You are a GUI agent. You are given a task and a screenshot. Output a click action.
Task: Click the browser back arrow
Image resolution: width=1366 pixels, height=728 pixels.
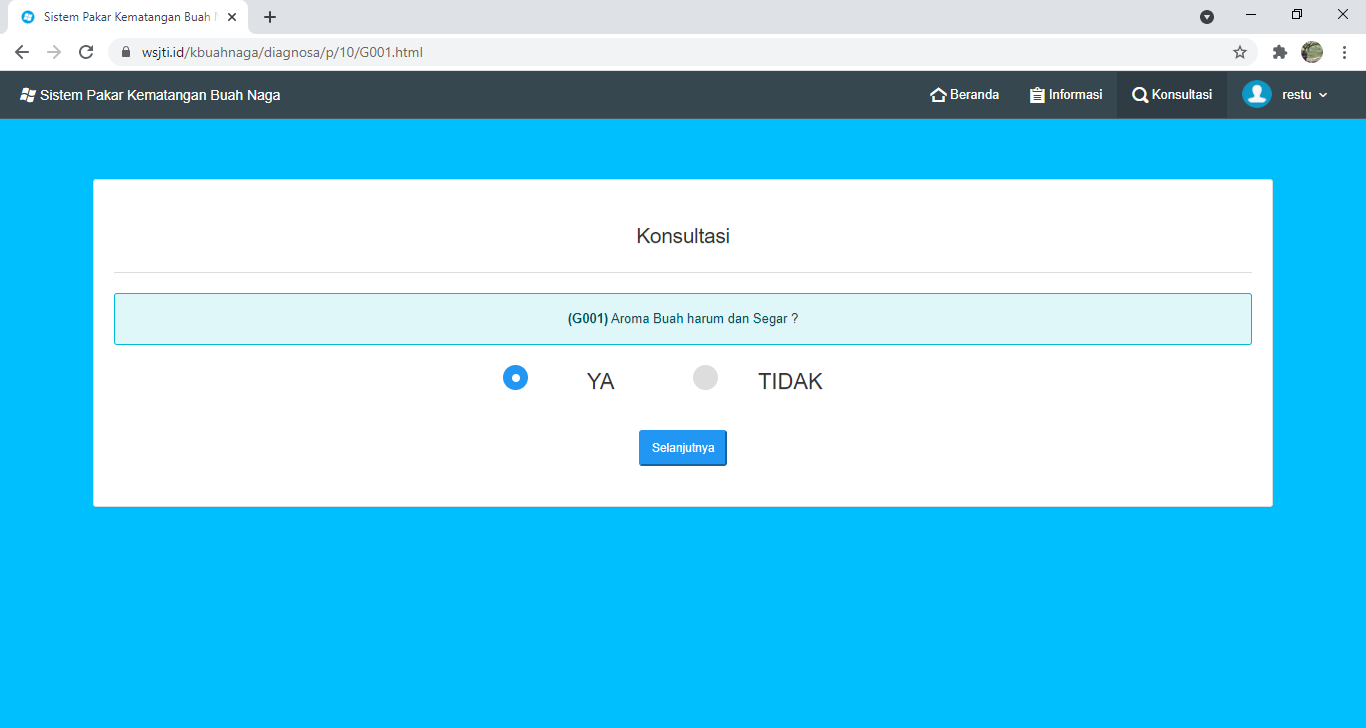tap(22, 52)
